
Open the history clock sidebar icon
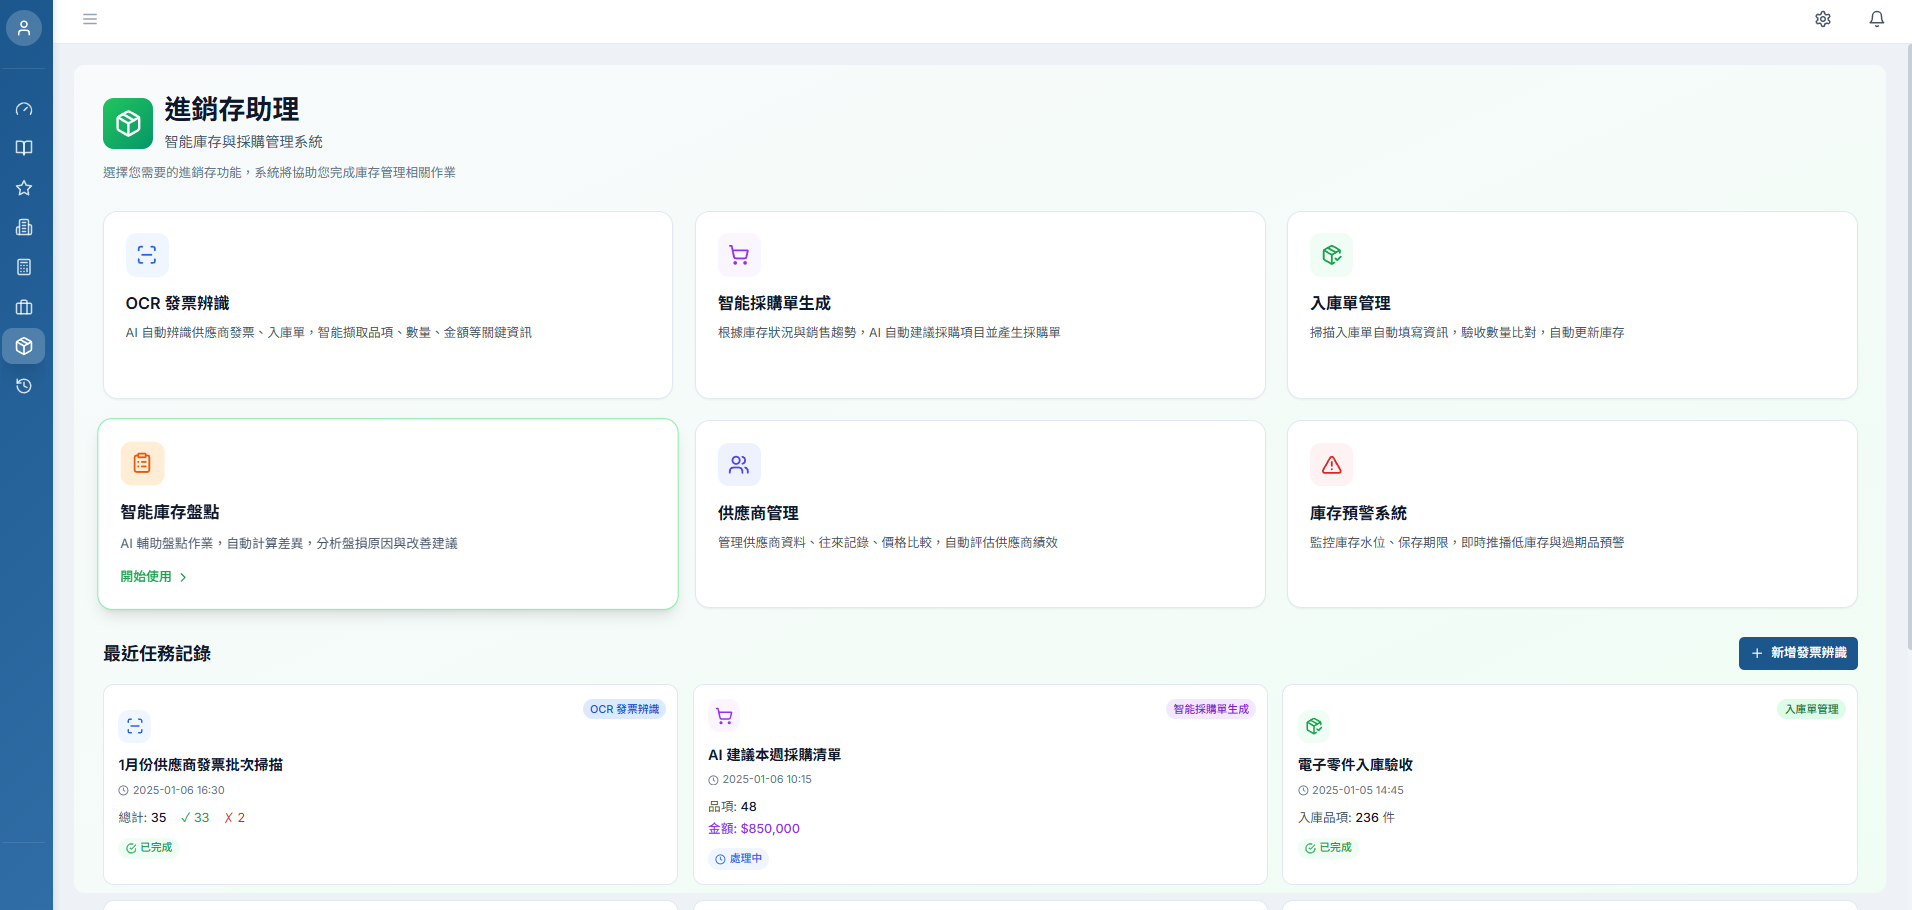pos(24,386)
